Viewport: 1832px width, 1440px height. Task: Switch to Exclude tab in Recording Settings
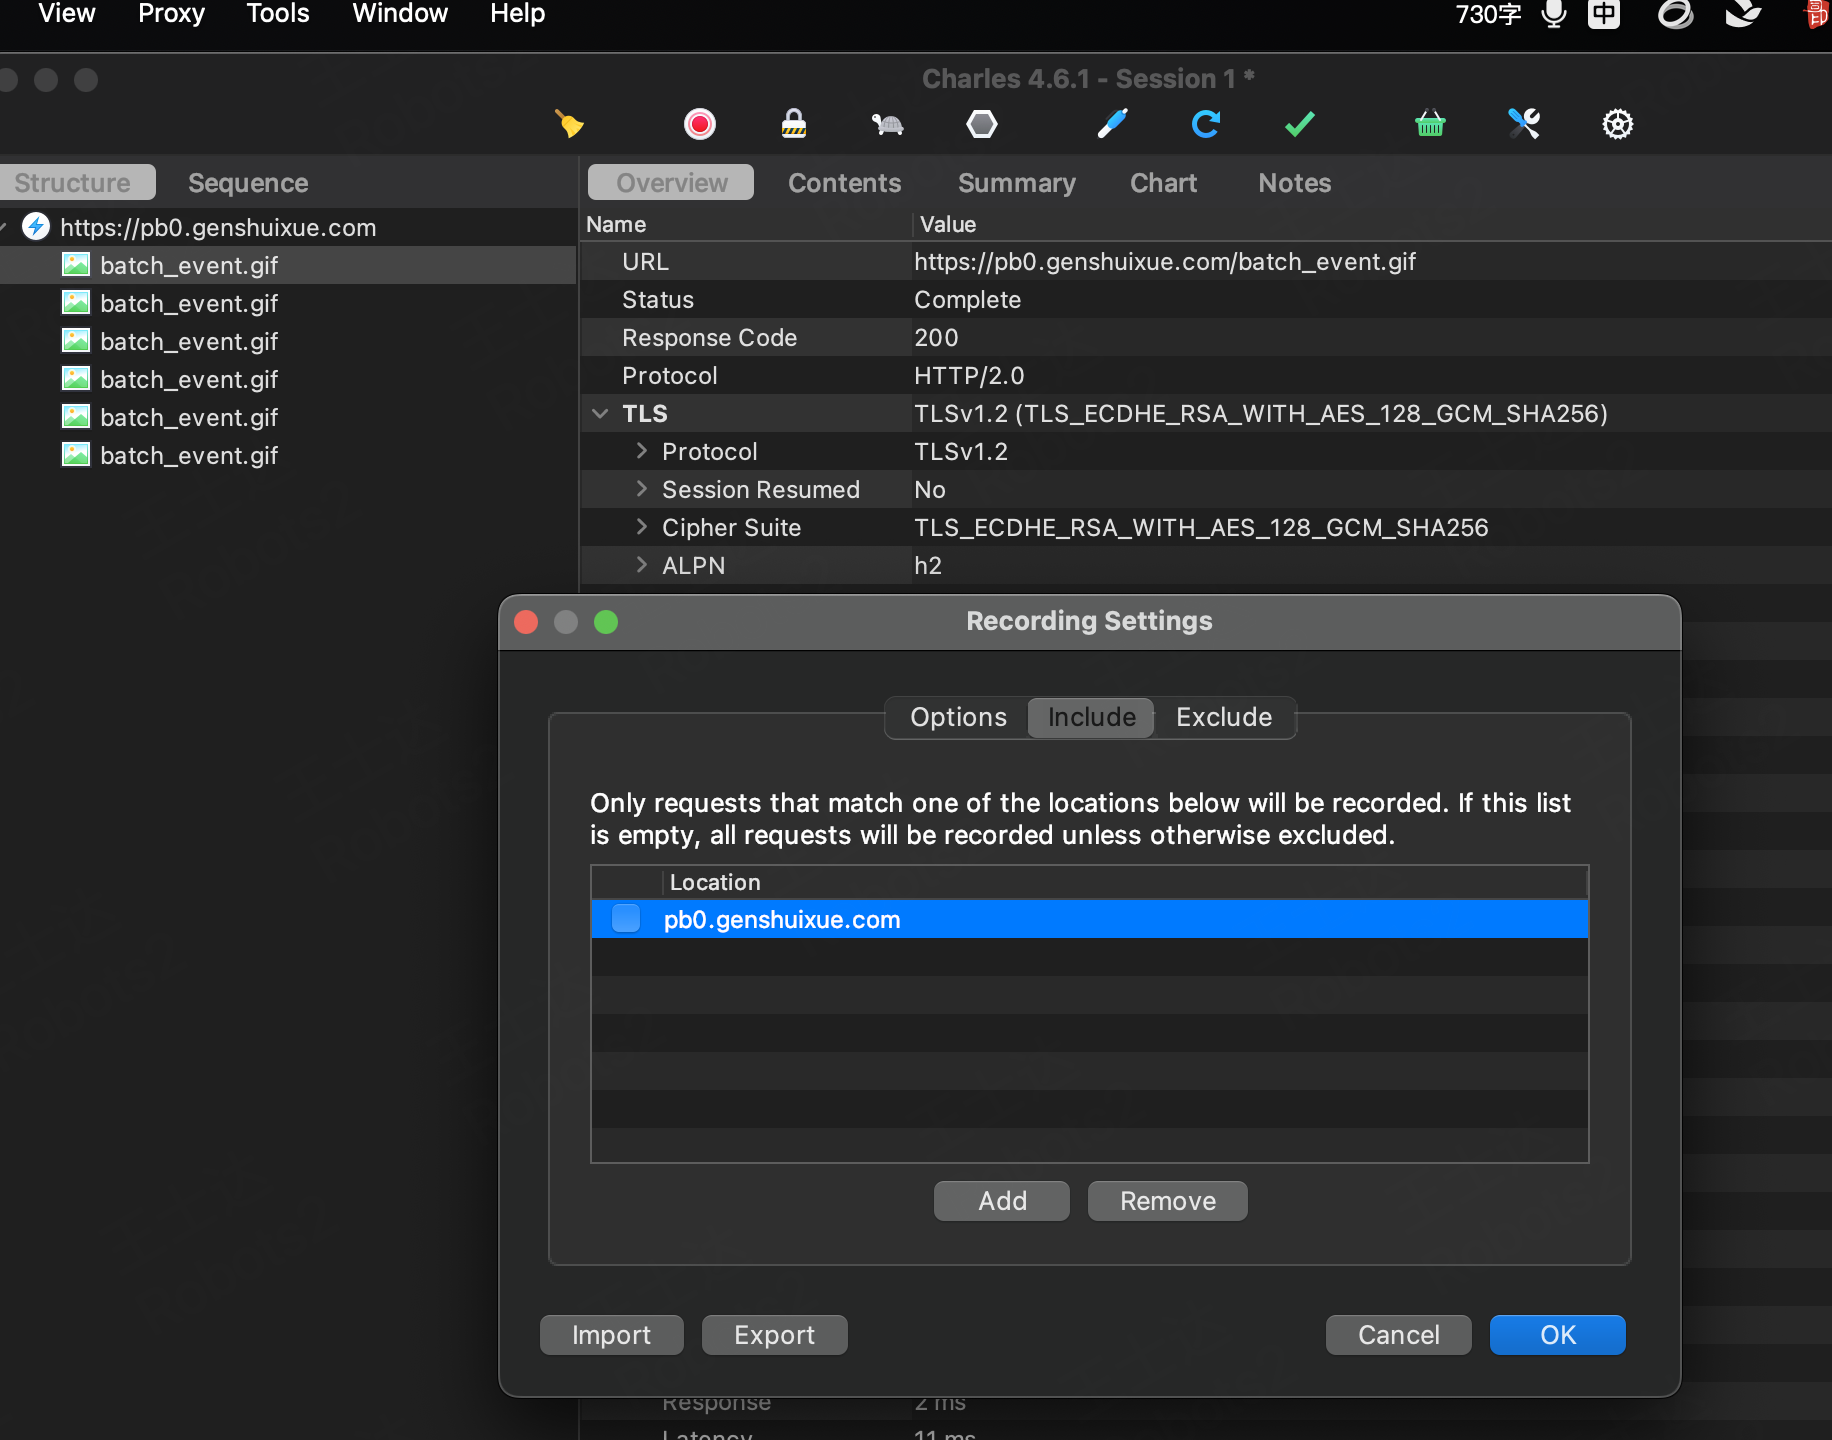click(1224, 717)
